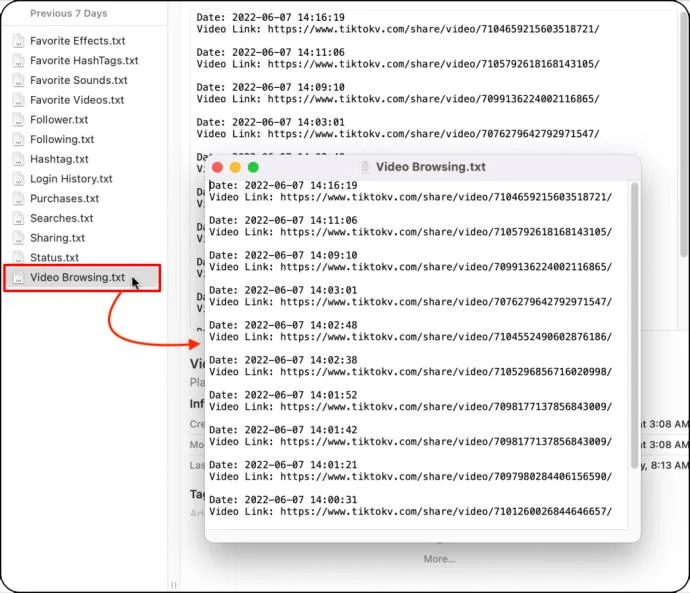
Task: Click date line 2022-06-07 14:02:48
Action: (x=283, y=325)
